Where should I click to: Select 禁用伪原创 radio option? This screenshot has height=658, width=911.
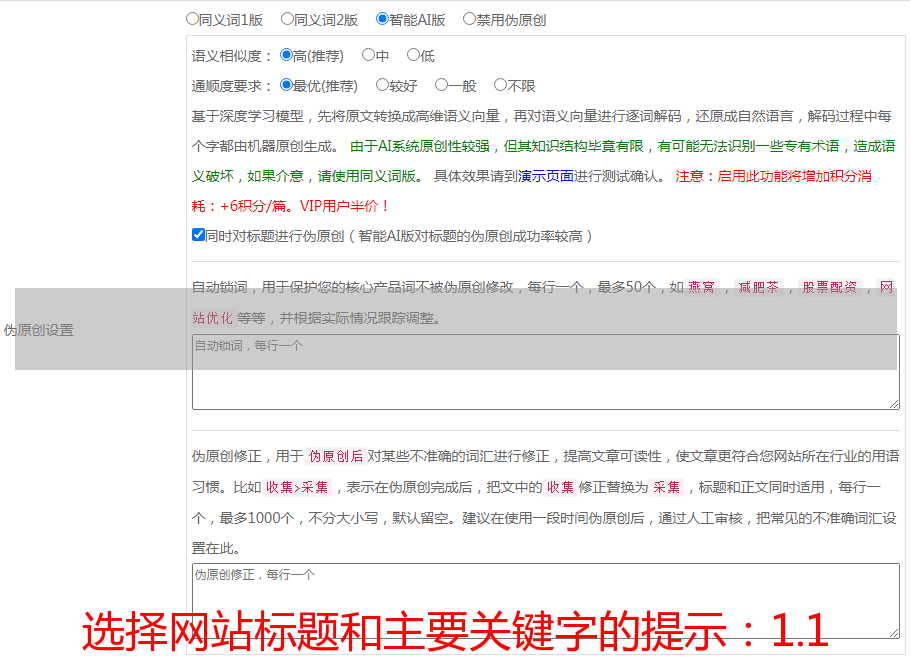pyautogui.click(x=469, y=19)
